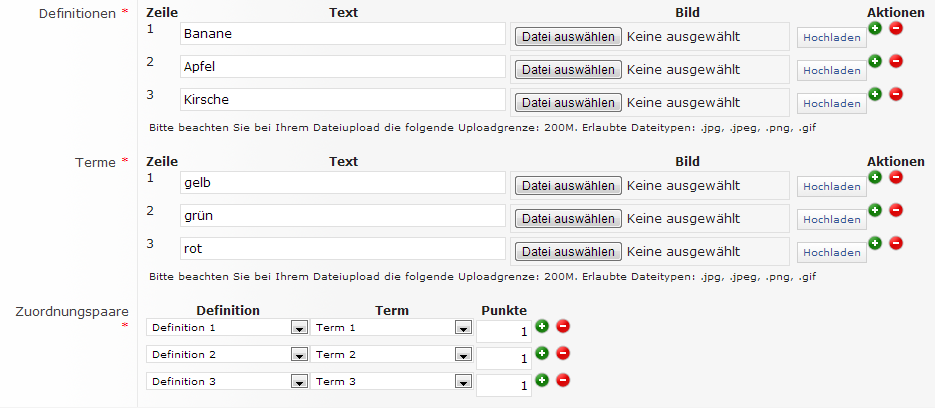Add a pair after Definition 1 pair
The image size is (935, 408).
click(x=542, y=326)
